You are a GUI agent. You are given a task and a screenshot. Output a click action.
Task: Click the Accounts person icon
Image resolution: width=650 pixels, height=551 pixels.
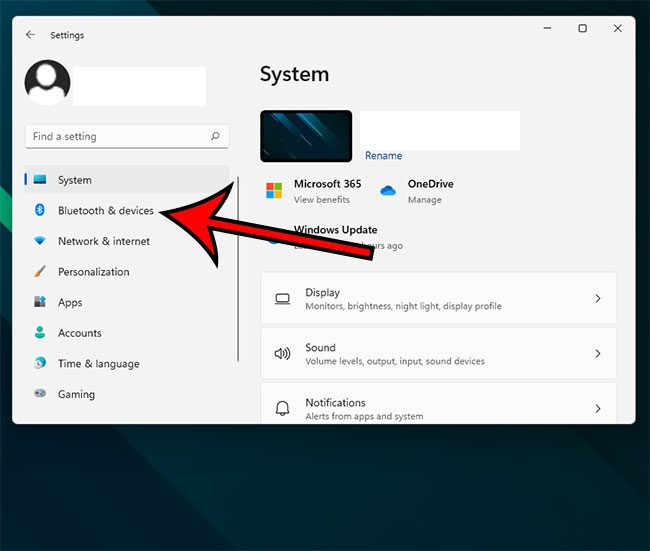coord(40,333)
